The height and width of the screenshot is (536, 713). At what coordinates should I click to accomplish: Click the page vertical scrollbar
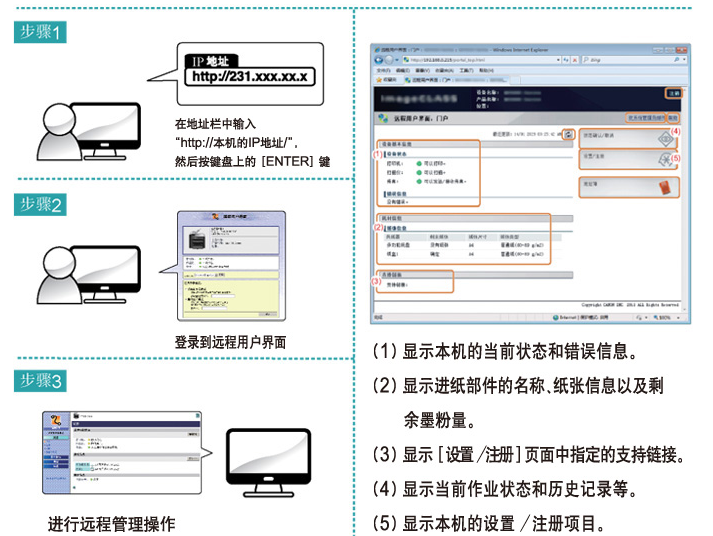(684, 198)
